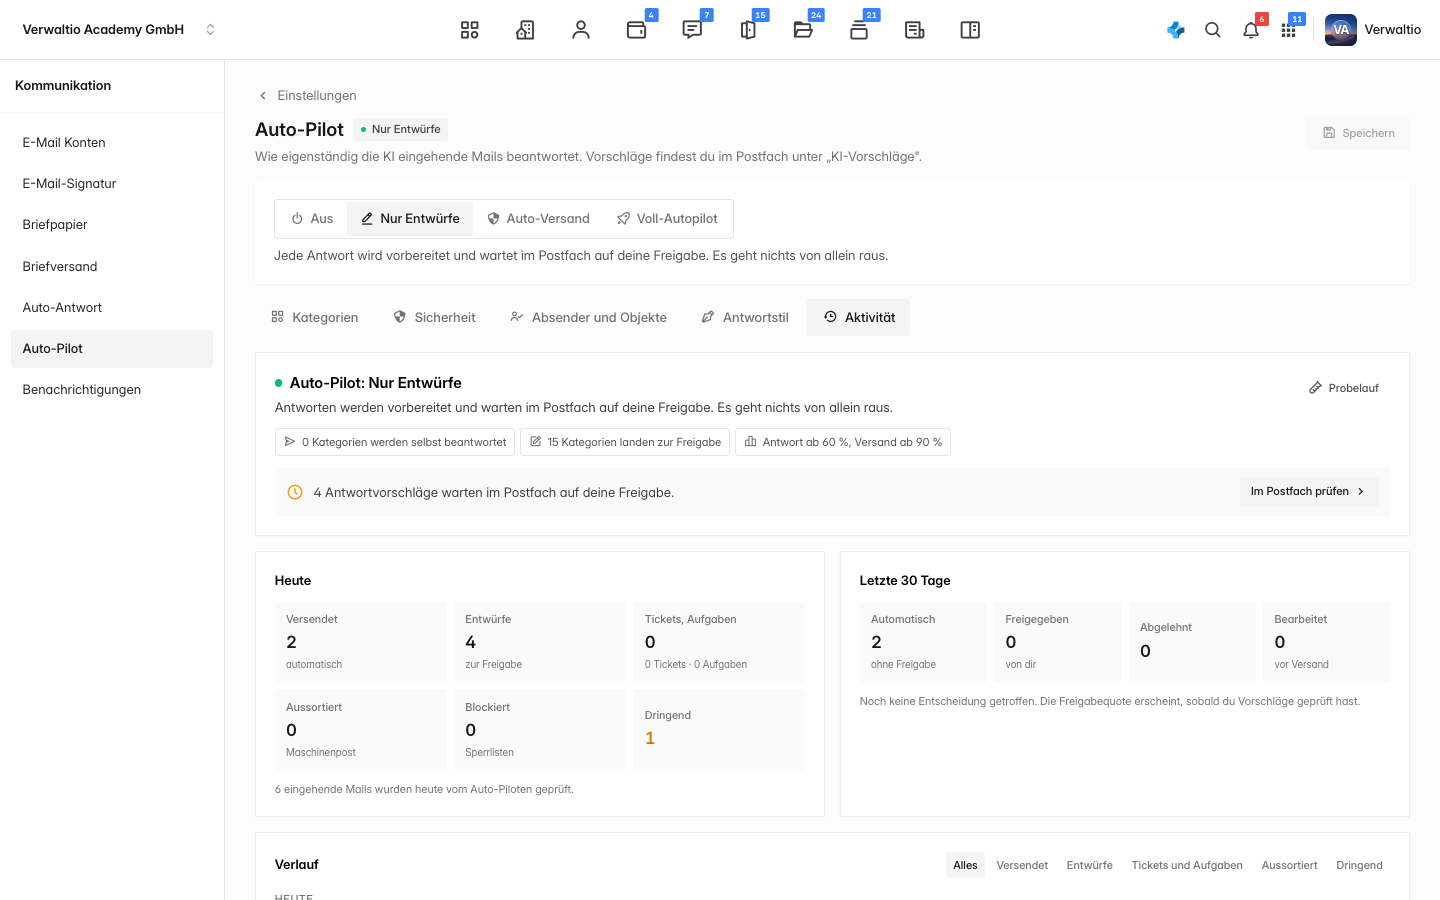The height and width of the screenshot is (900, 1440).
Task: Filter Verlauf by Versendet
Action: (x=1022, y=865)
